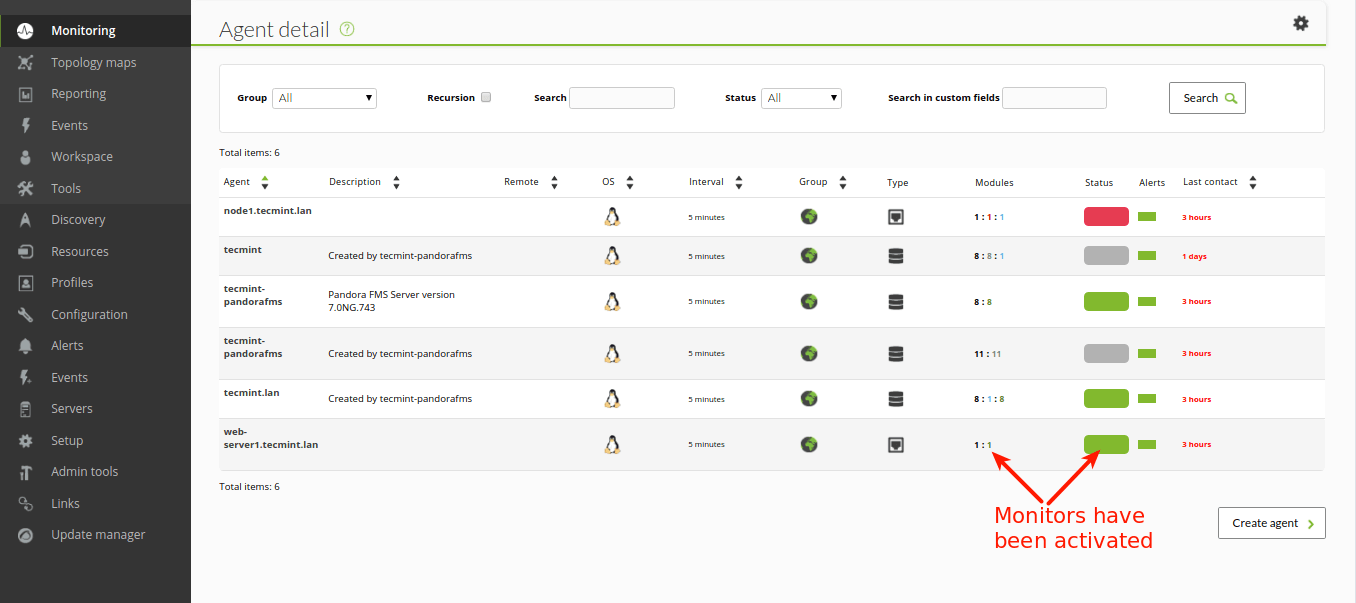Sort the table by the Agent column arrows
Image resolution: width=1356 pixels, height=603 pixels.
(x=265, y=183)
